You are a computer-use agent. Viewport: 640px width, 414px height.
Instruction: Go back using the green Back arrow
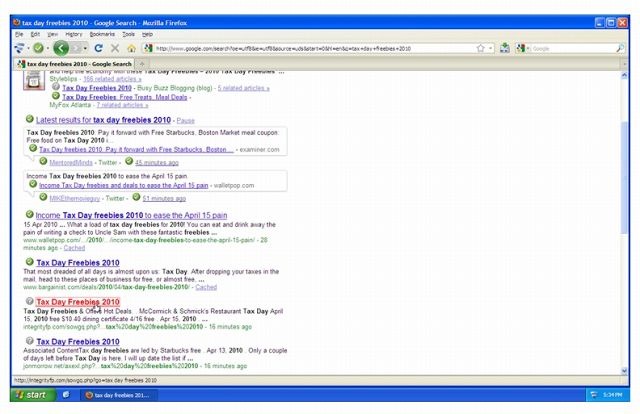point(61,48)
